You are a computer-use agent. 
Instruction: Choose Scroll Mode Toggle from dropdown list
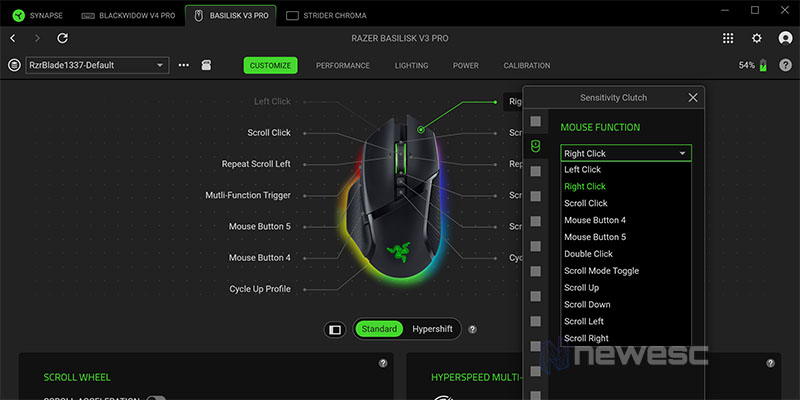pos(601,271)
